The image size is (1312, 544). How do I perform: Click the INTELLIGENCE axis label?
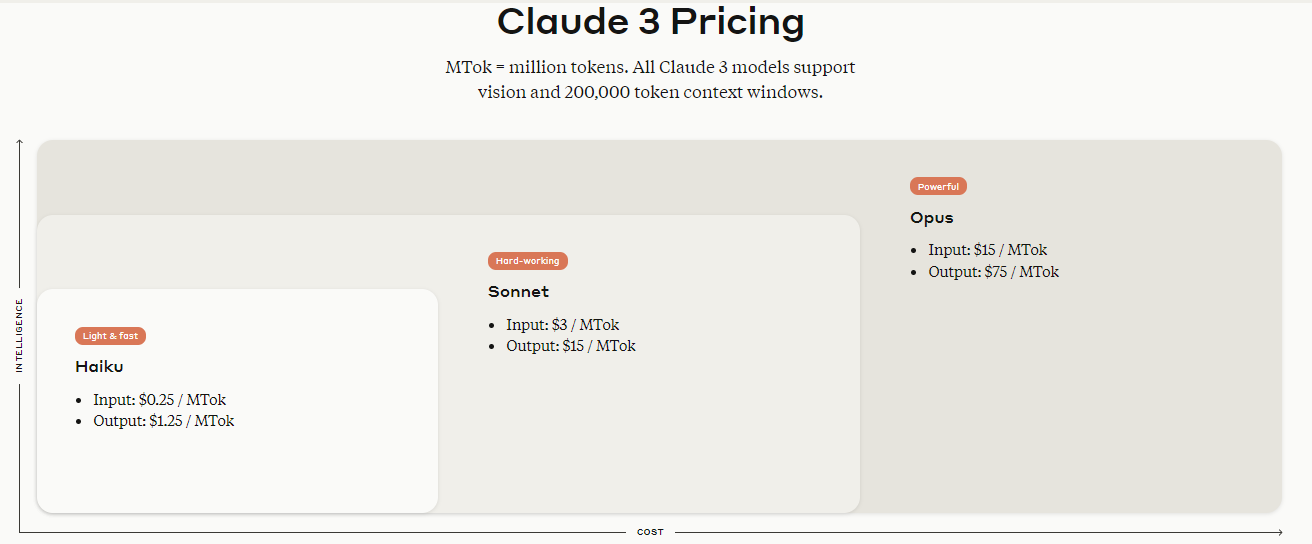click(19, 336)
